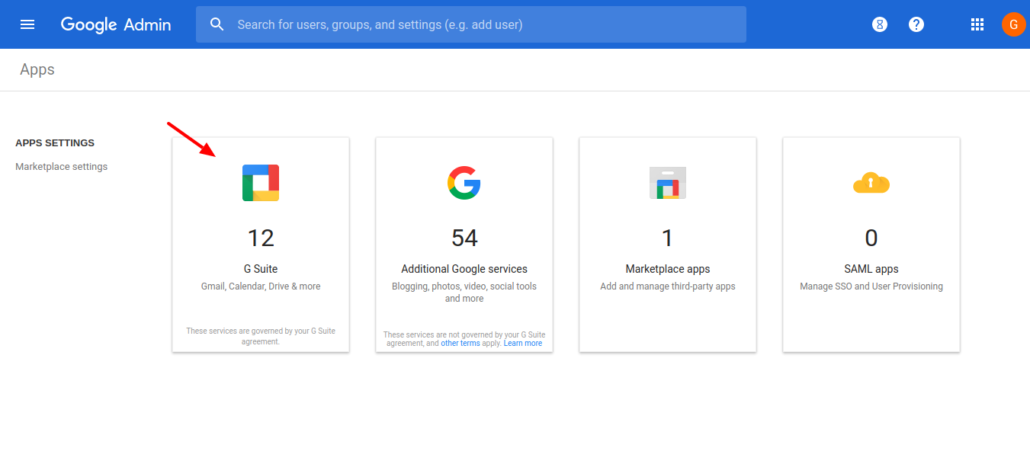Click 'Gmail, Calendar, Drive & more' description
This screenshot has height=464, width=1030.
261,287
